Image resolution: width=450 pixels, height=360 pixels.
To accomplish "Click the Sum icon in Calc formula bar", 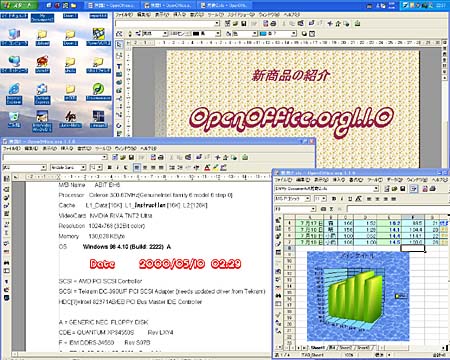I will [x=331, y=209].
